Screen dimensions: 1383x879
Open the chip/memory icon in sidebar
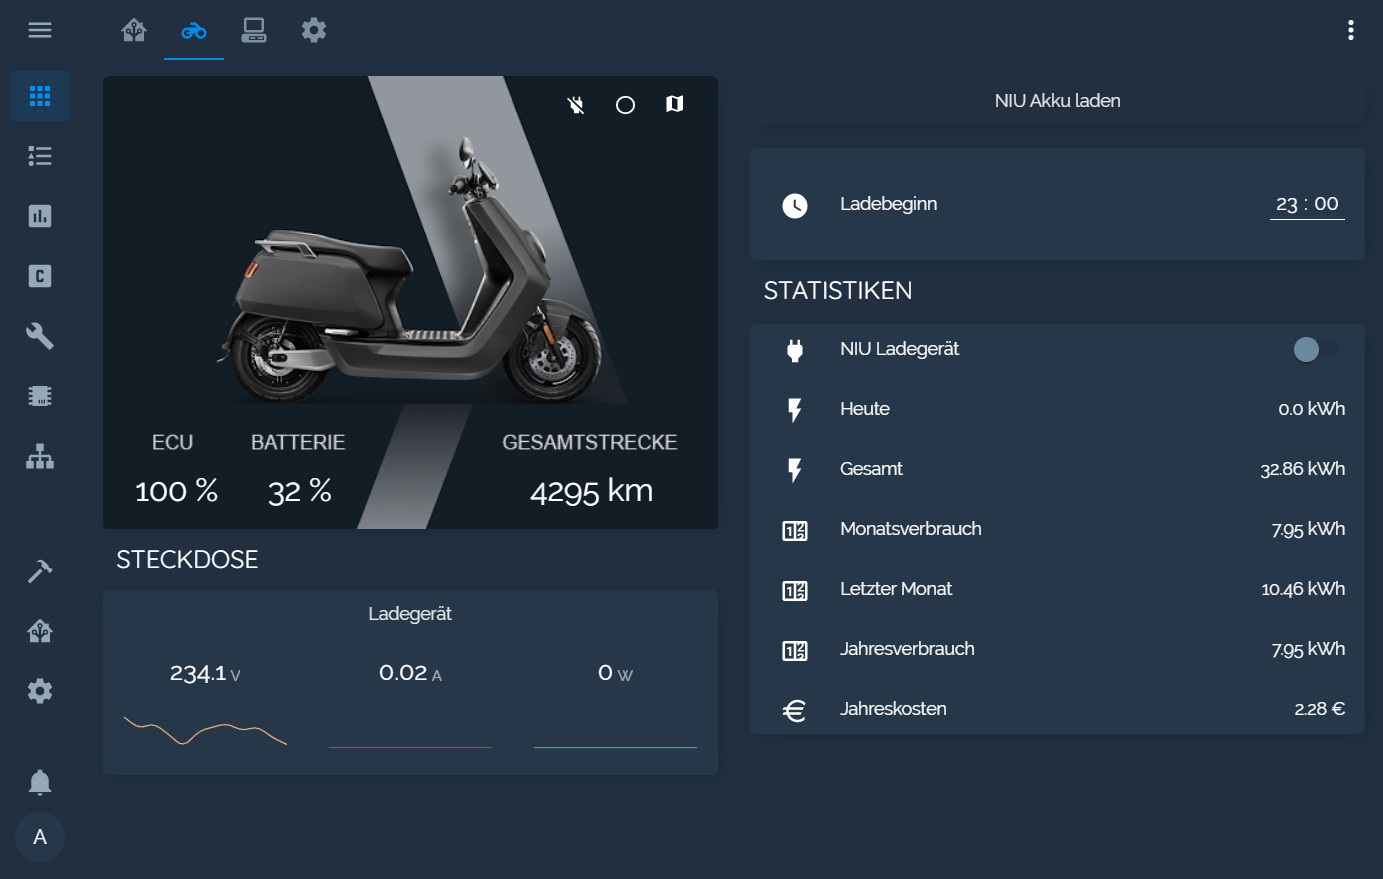pyautogui.click(x=40, y=396)
